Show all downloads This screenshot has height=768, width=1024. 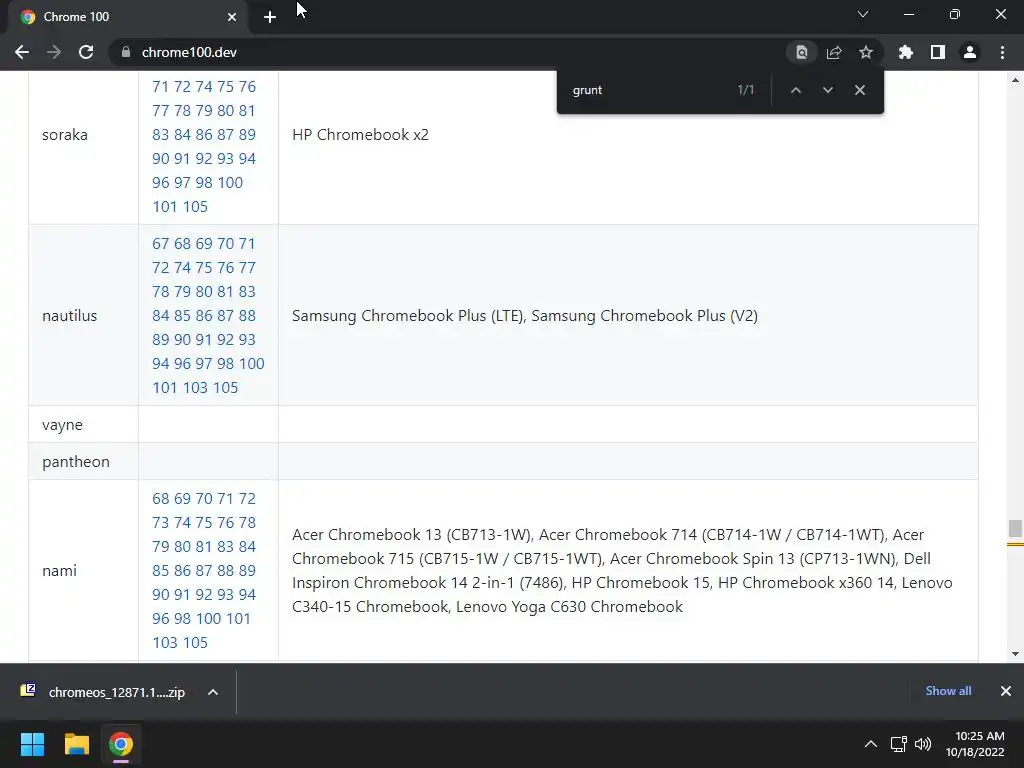pos(948,691)
